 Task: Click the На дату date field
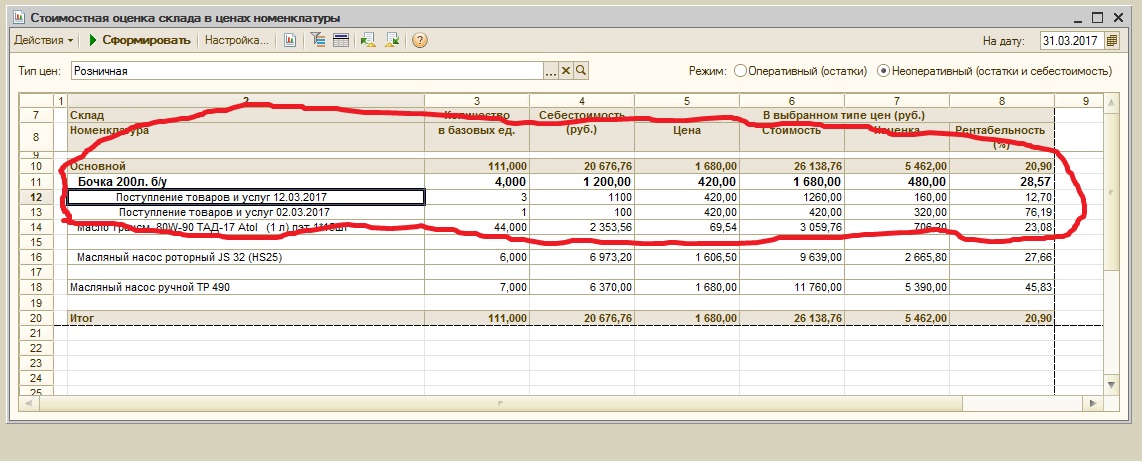tap(1070, 41)
